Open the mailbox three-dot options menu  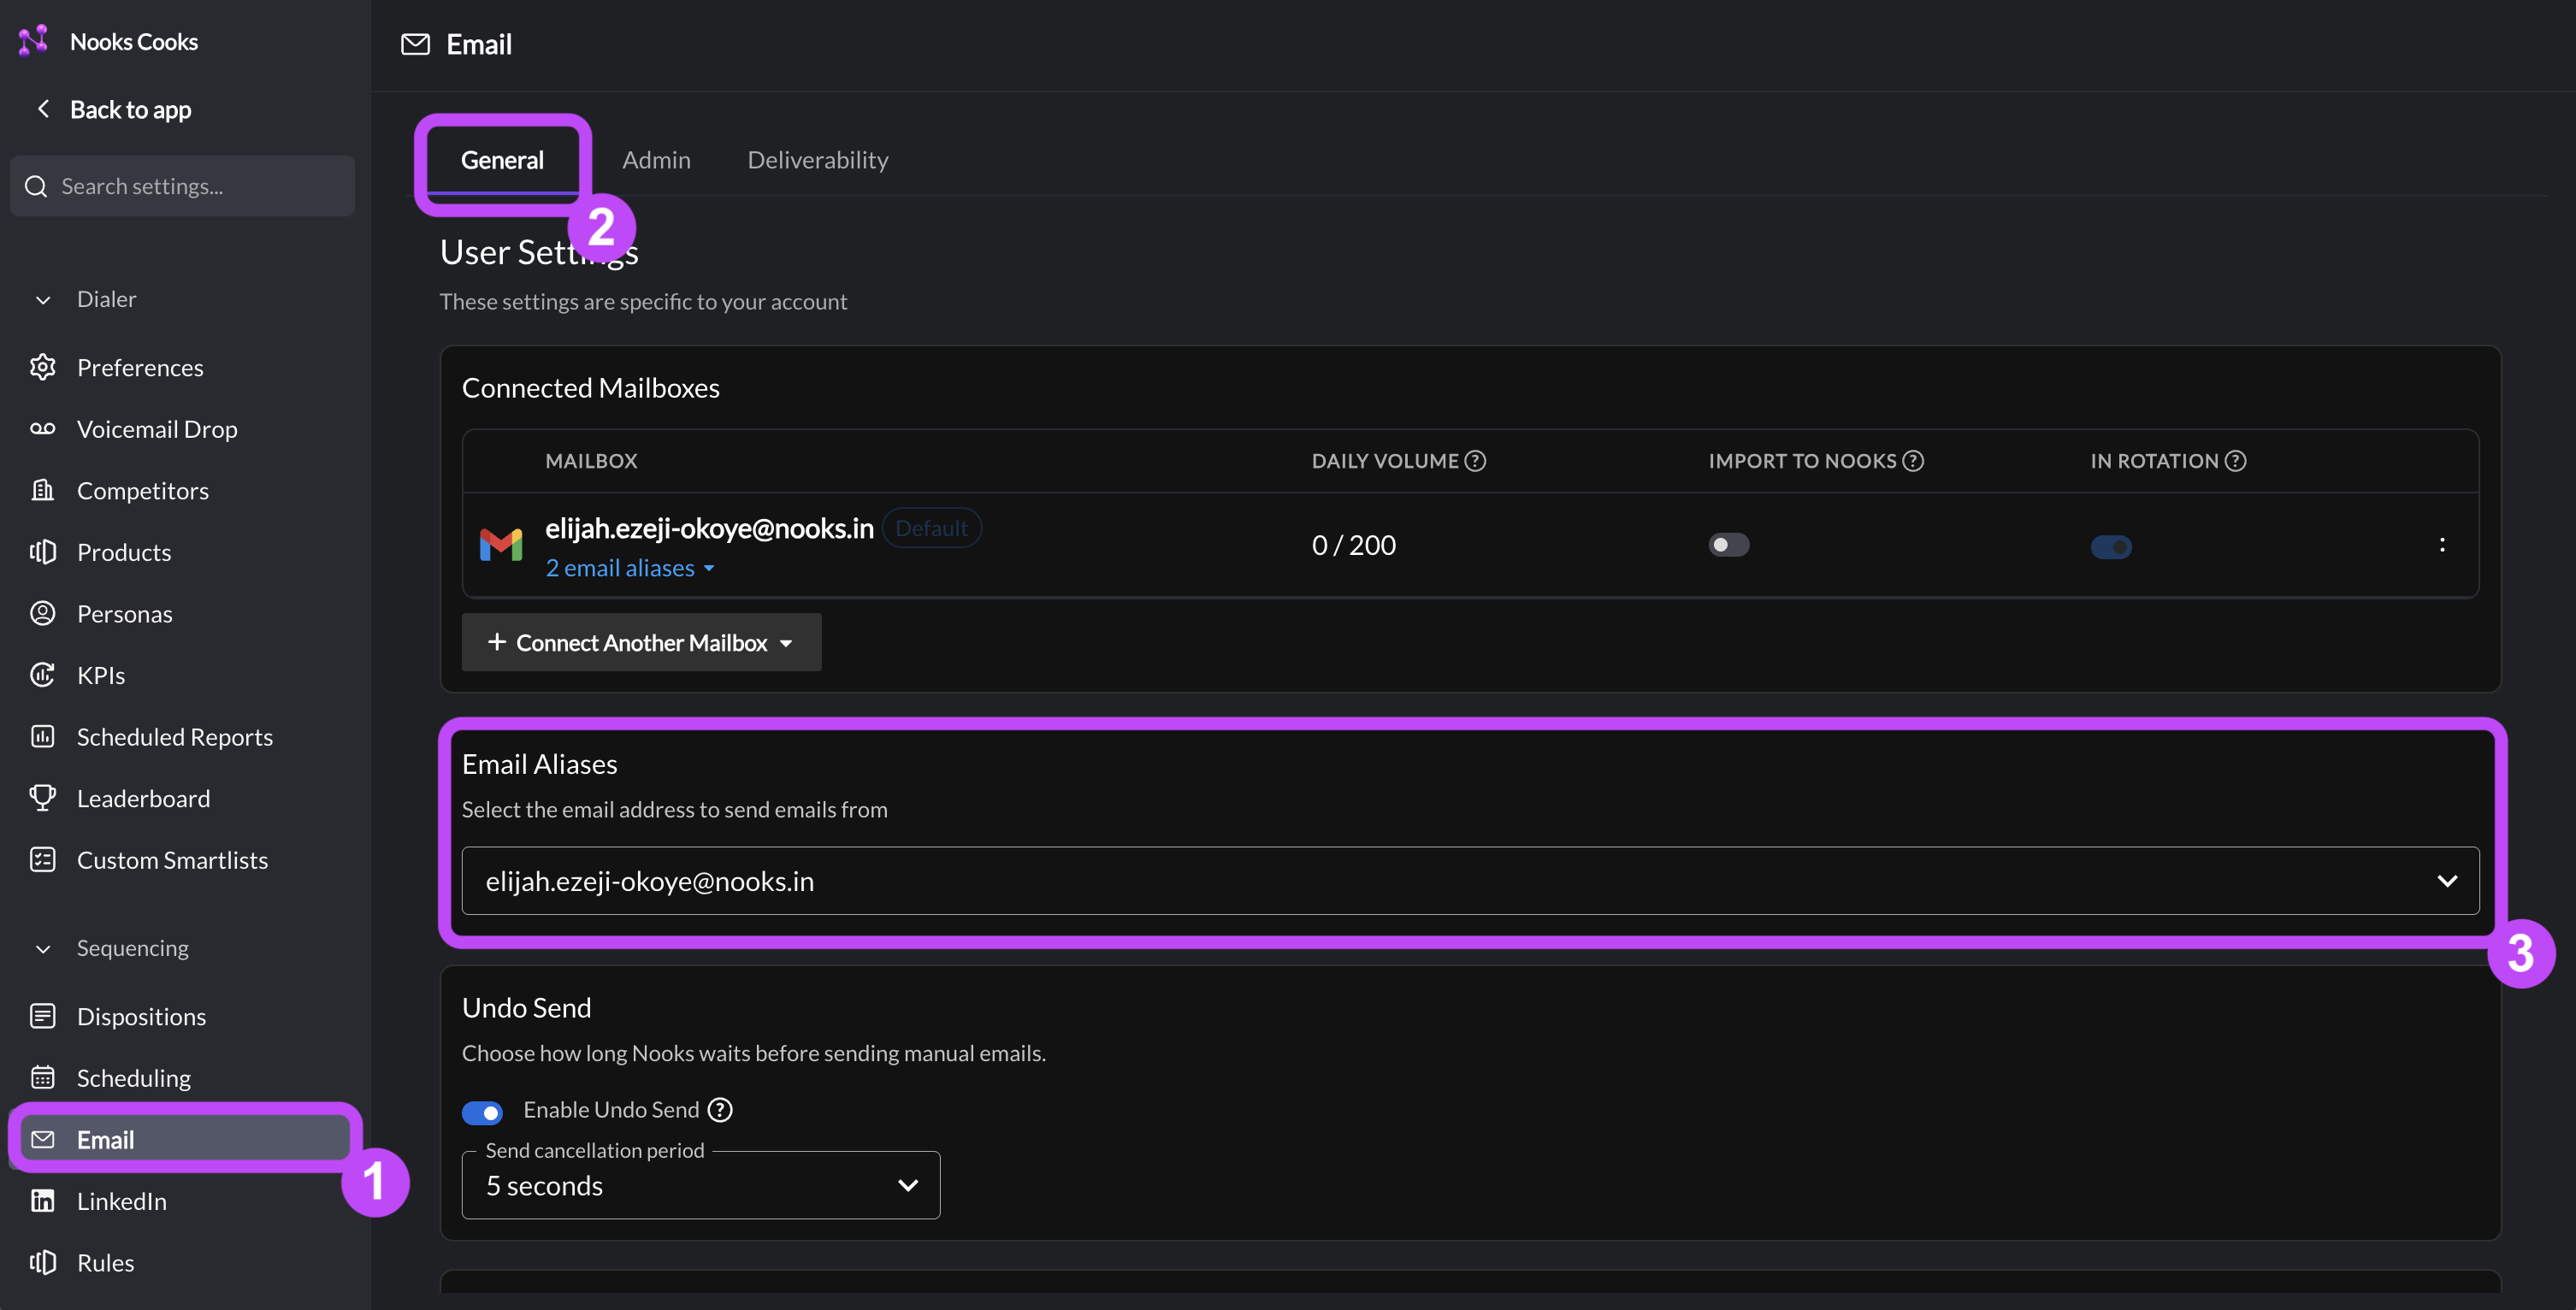(2441, 545)
